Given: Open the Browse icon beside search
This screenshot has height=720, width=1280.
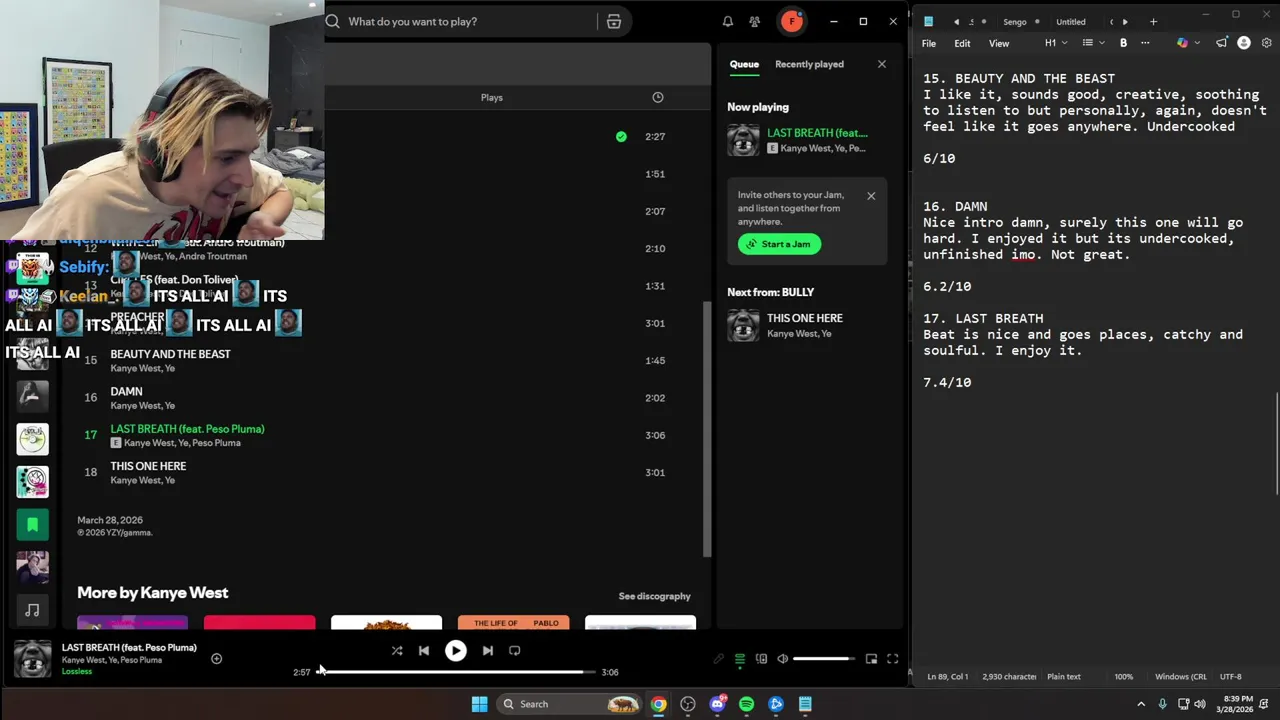Looking at the screenshot, I should point(614,21).
